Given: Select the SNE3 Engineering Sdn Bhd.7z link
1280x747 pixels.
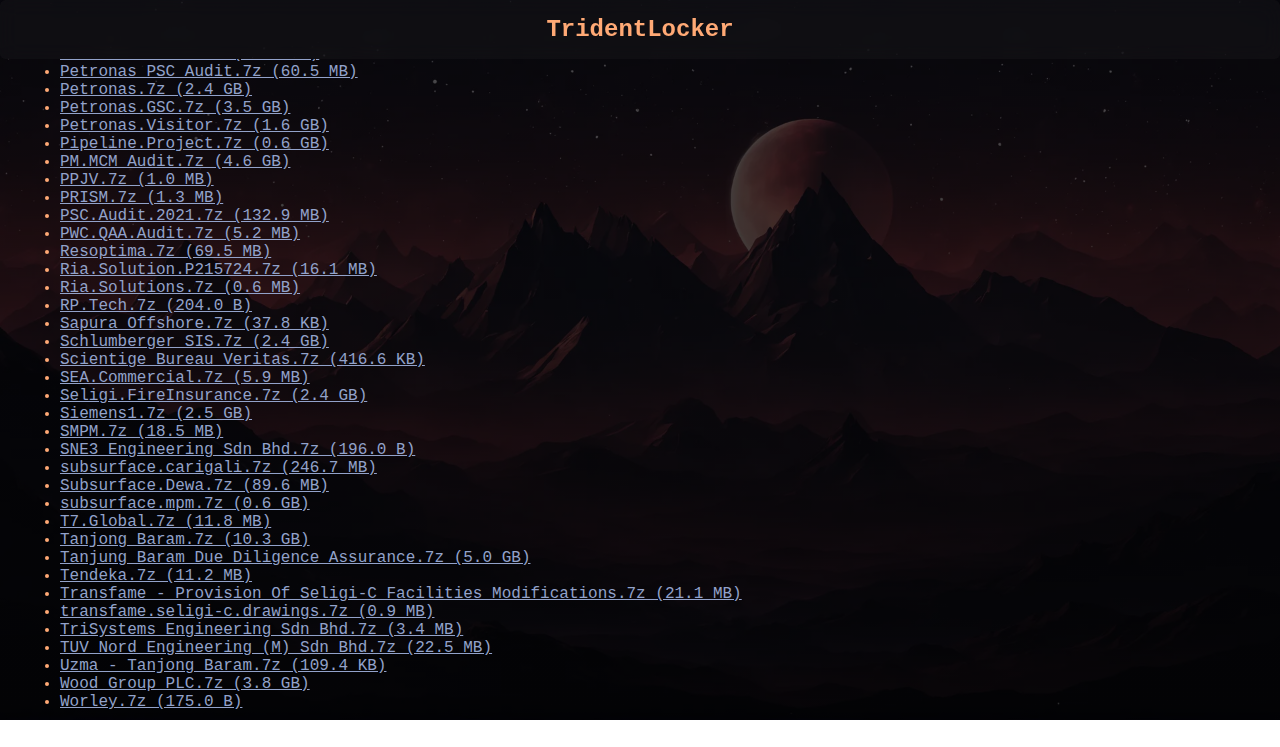Looking at the screenshot, I should coord(237,450).
